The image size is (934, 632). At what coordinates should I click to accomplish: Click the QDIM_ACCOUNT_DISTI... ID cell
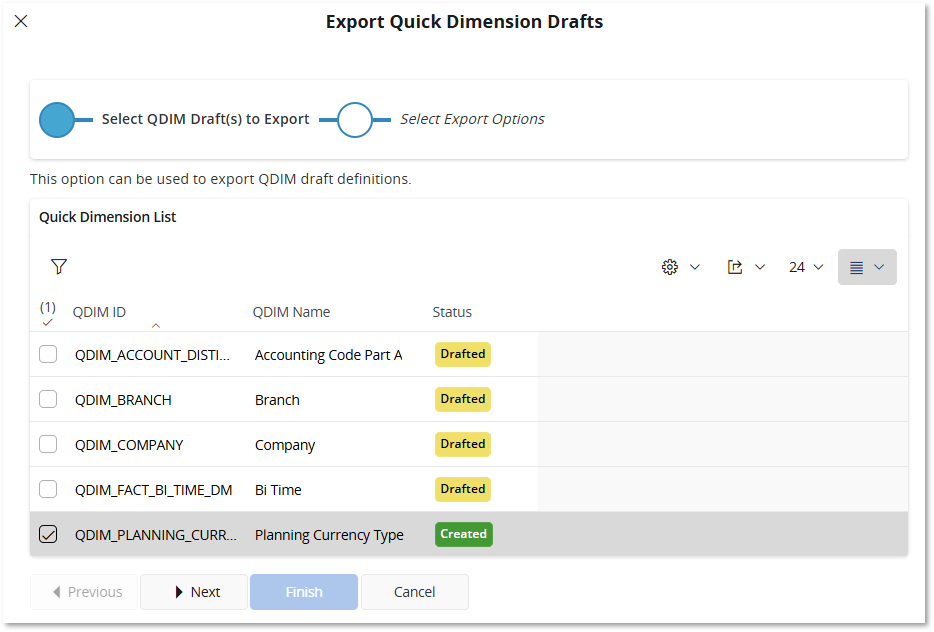click(152, 355)
